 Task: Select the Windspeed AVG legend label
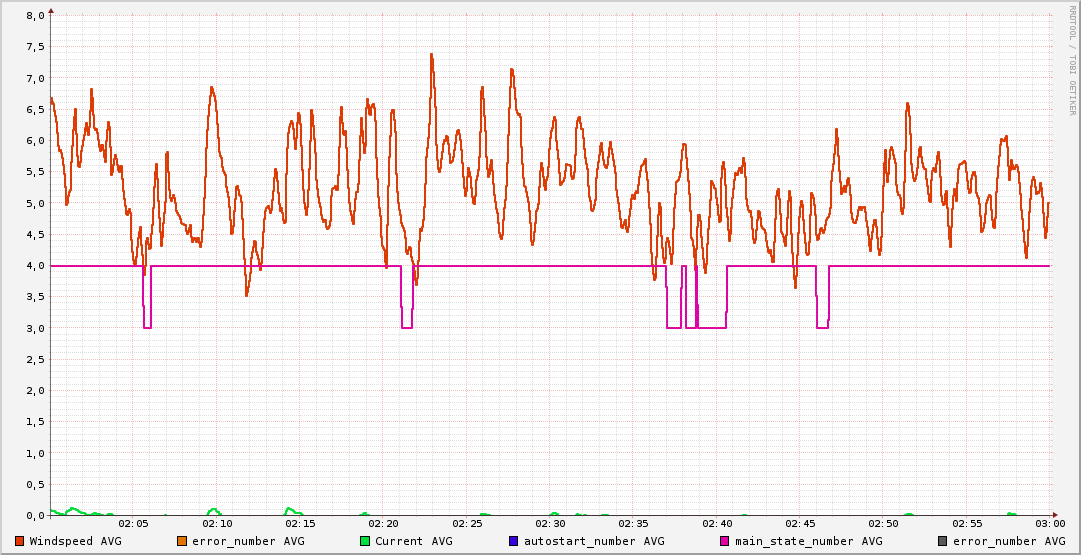[x=75, y=541]
